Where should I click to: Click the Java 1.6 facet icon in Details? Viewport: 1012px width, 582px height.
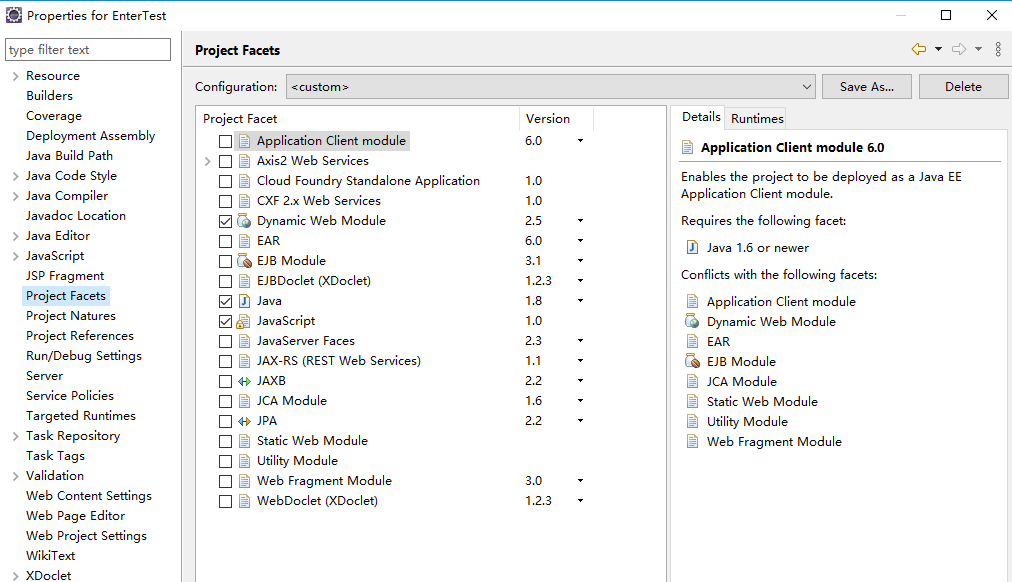695,247
